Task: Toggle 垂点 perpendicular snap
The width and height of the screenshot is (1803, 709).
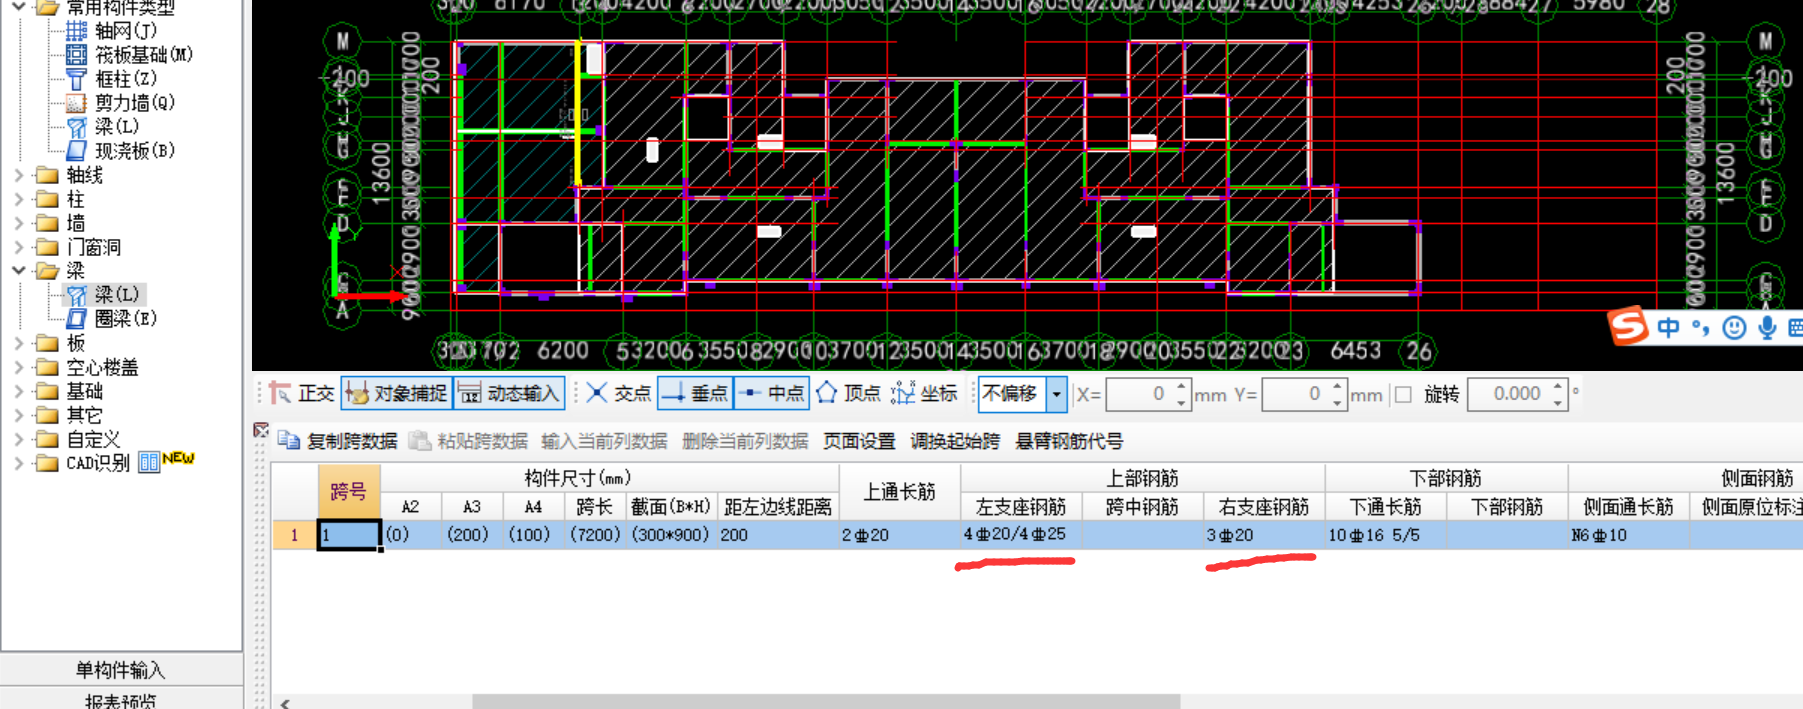Action: (x=696, y=394)
